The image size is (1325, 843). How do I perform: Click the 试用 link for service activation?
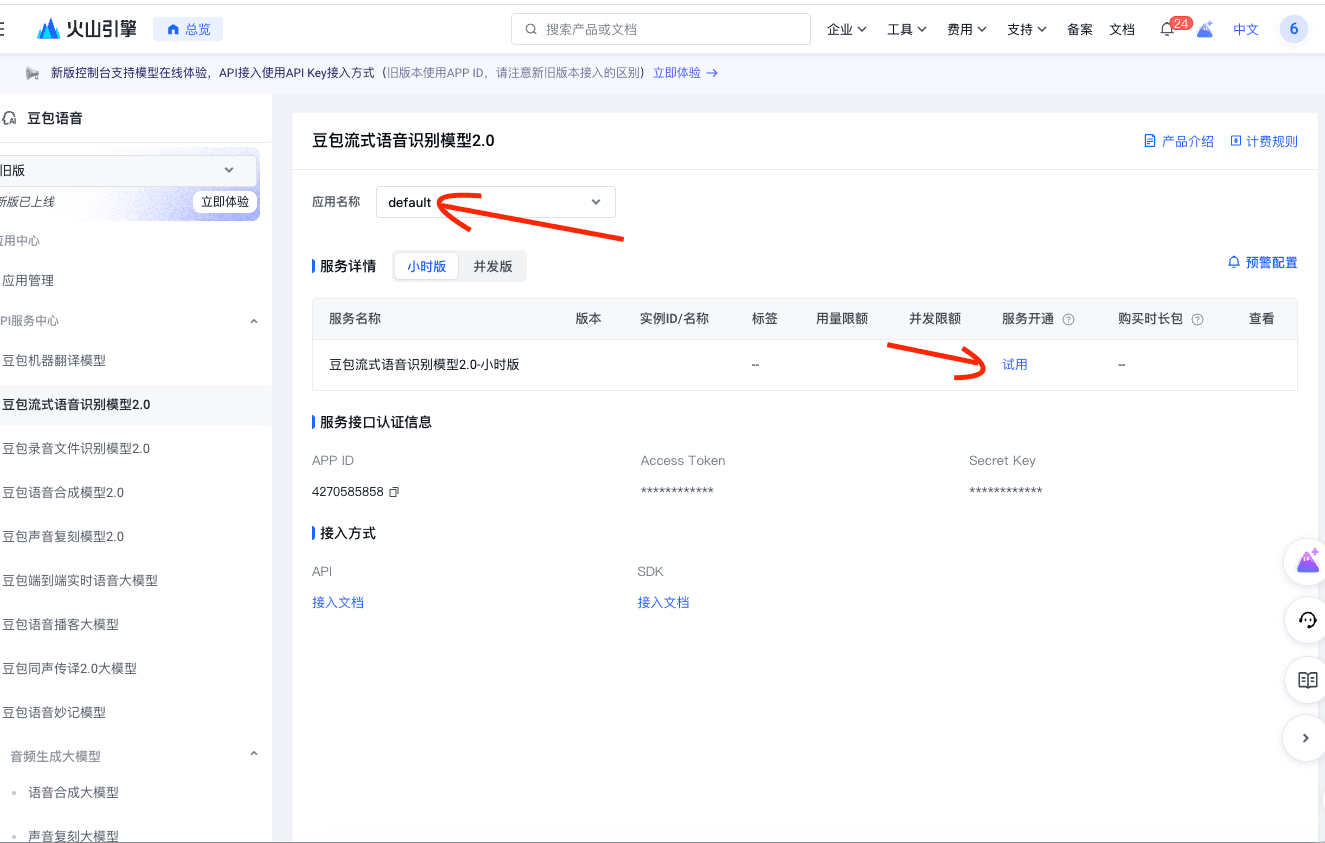click(x=1015, y=365)
